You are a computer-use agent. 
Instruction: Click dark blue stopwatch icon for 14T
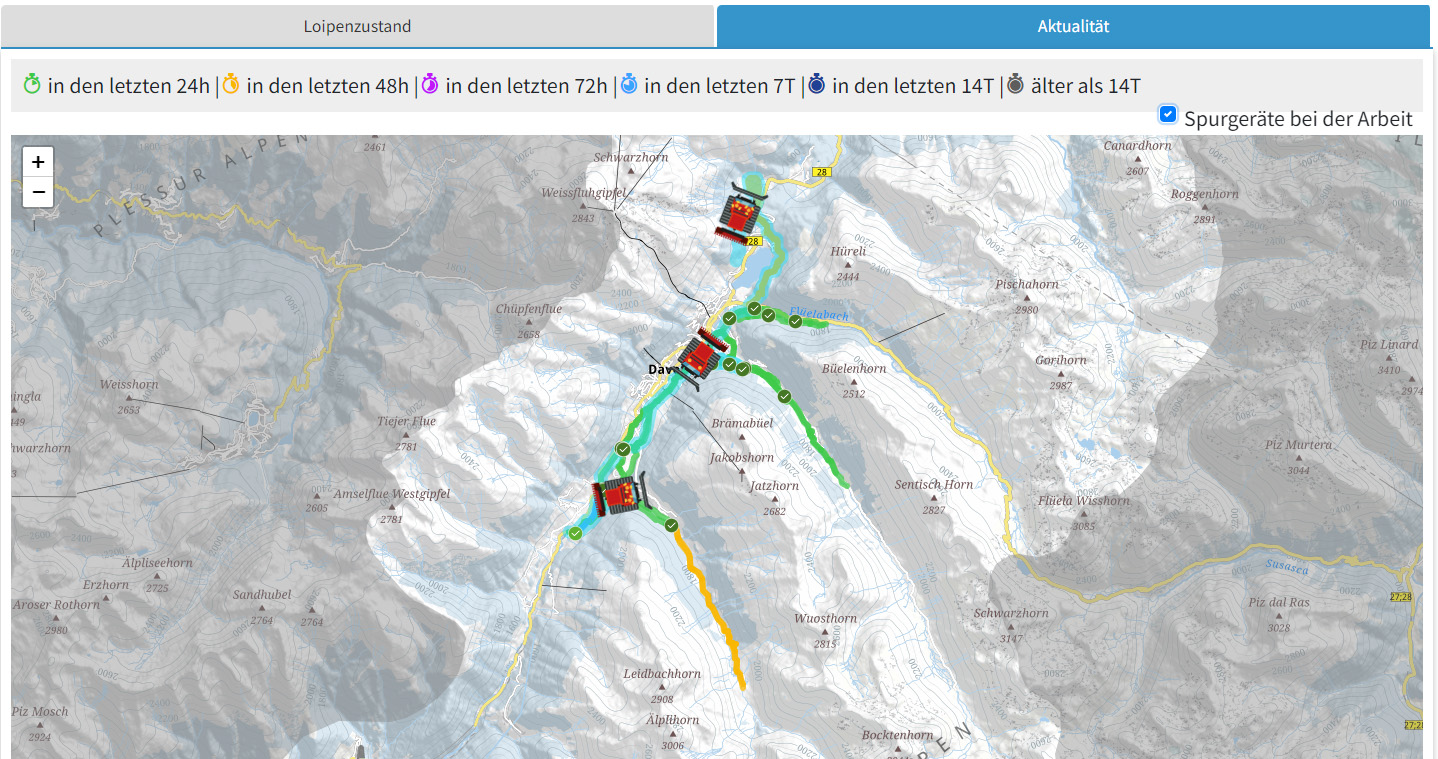816,85
